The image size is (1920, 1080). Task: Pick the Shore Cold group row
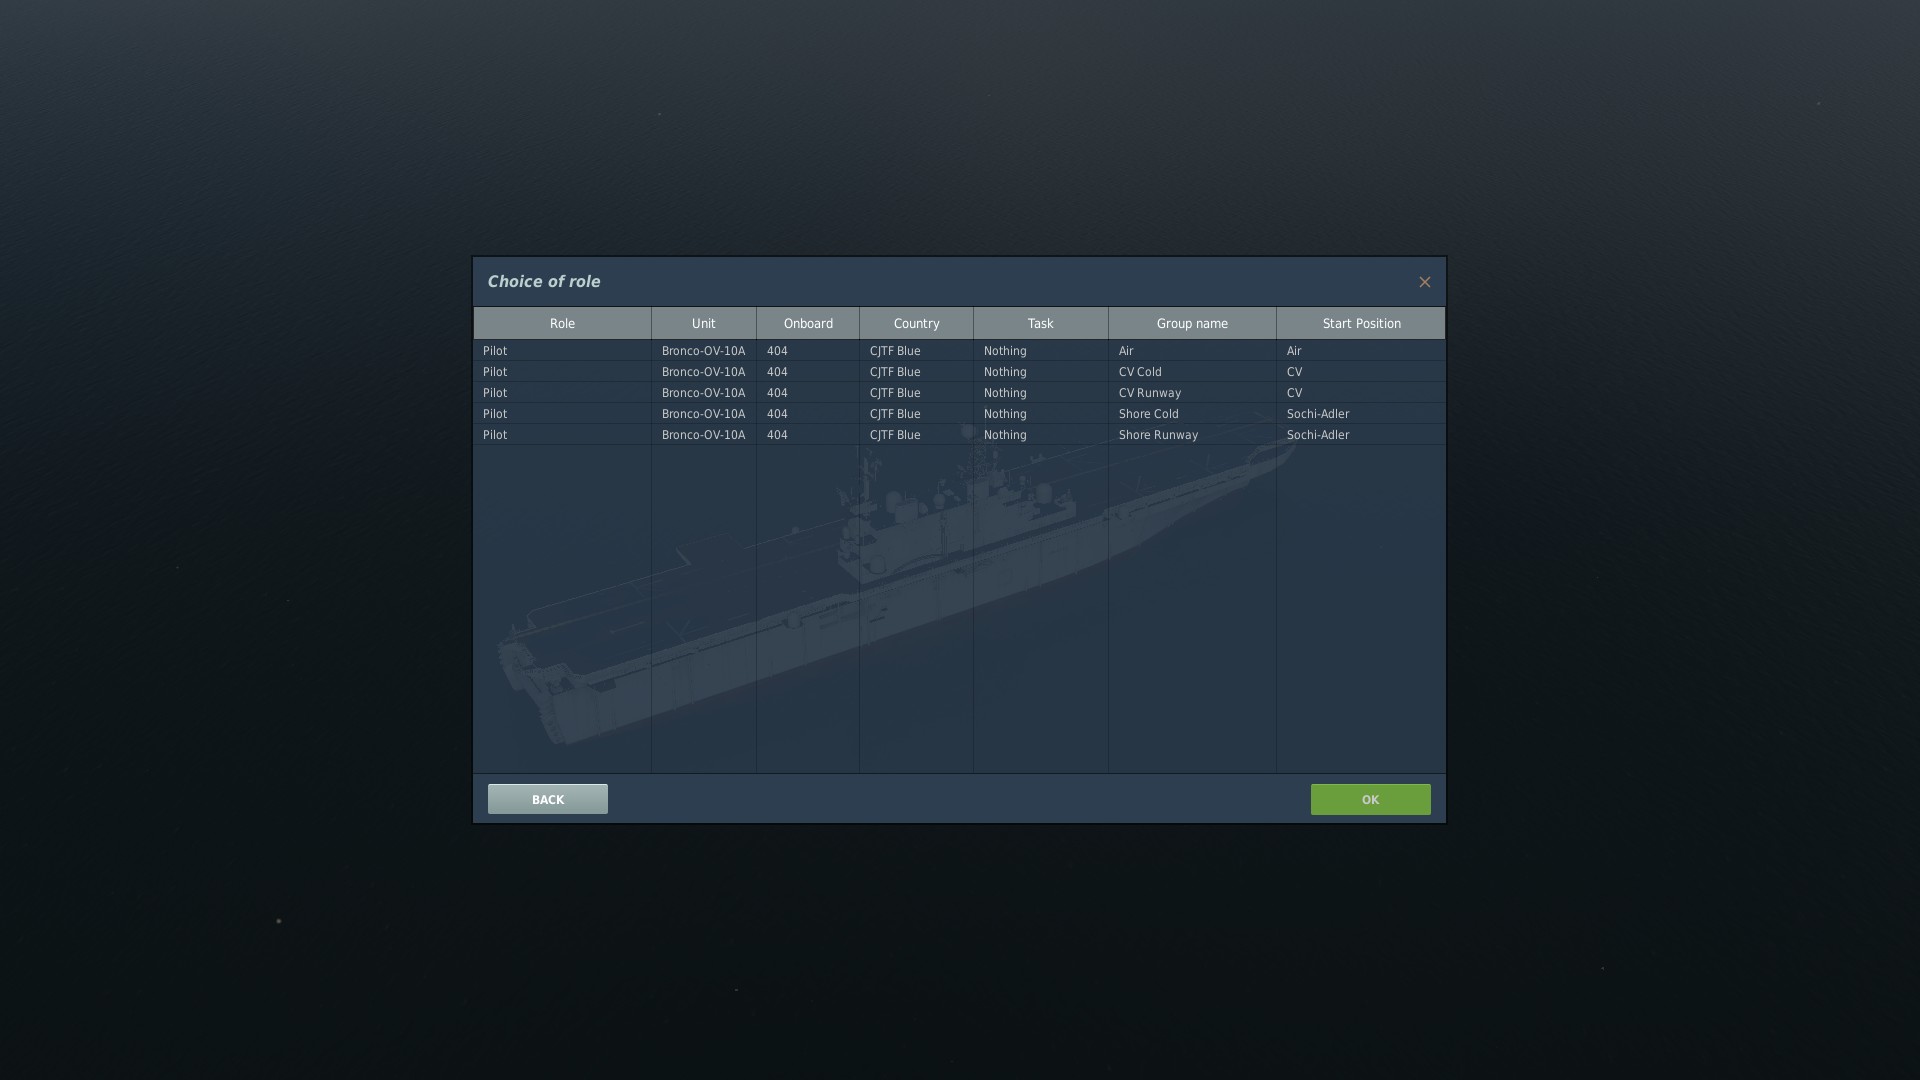coord(1148,414)
